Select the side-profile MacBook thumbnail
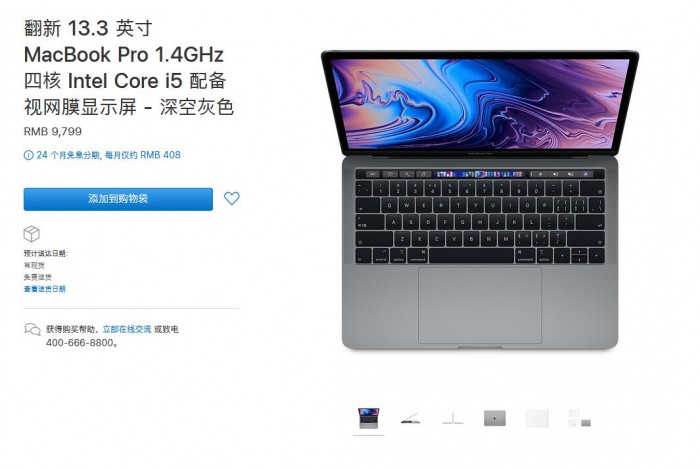The image size is (700, 469). click(x=410, y=419)
